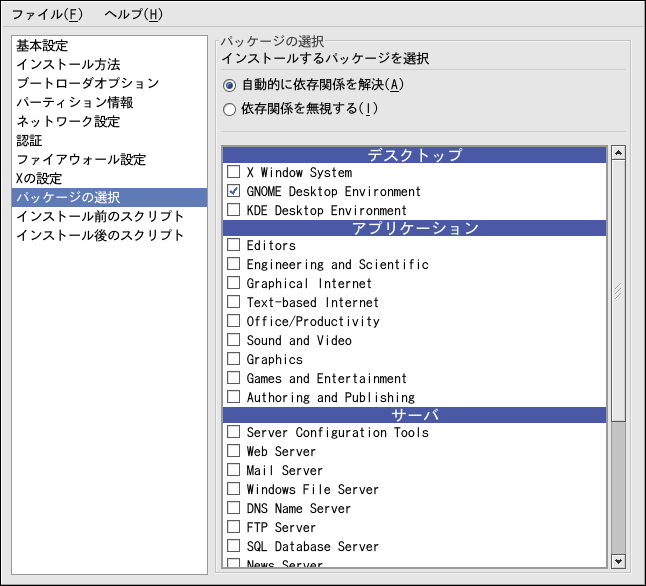Click the scrollbar down arrow

(618, 561)
